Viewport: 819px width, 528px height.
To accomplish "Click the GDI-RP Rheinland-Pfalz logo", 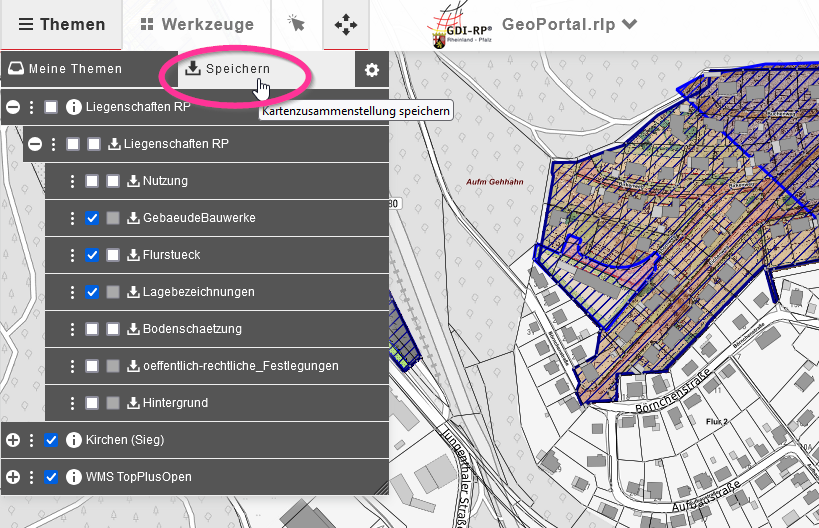I will pos(459,26).
